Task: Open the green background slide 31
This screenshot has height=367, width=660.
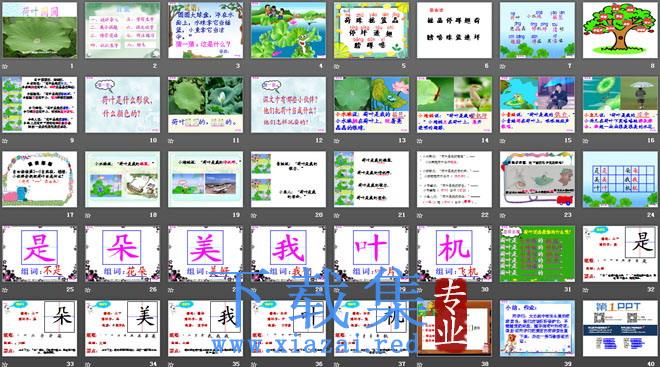Action: coord(537,254)
